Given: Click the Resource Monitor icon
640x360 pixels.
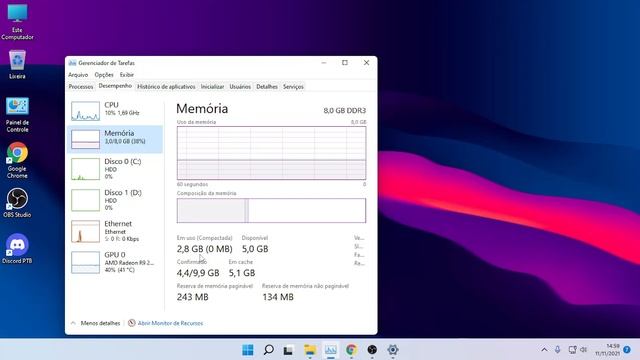Looking at the screenshot, I should [131, 323].
